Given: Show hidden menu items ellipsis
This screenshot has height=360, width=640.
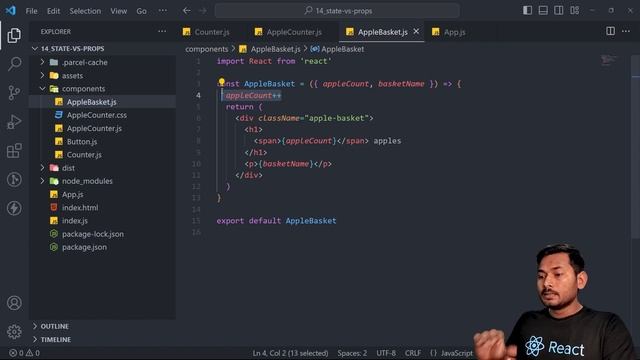Looking at the screenshot, I should [162, 11].
